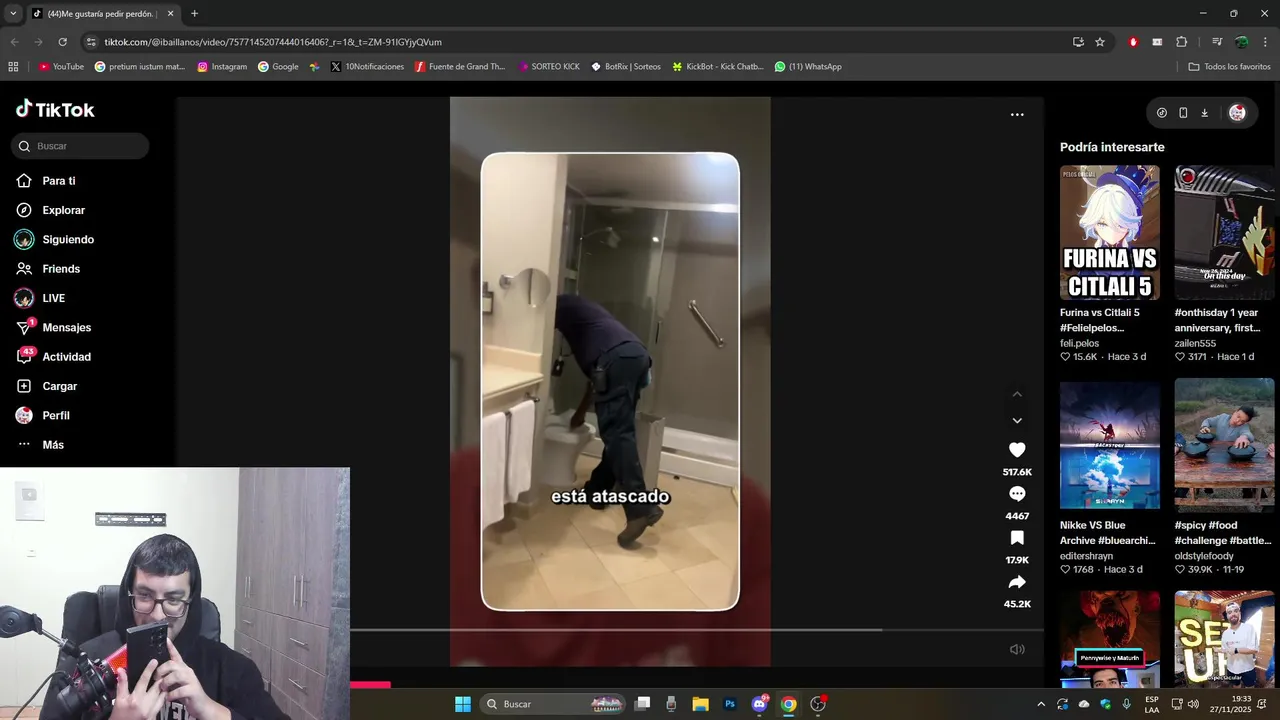Go to previous video with up chevron

tap(1017, 394)
